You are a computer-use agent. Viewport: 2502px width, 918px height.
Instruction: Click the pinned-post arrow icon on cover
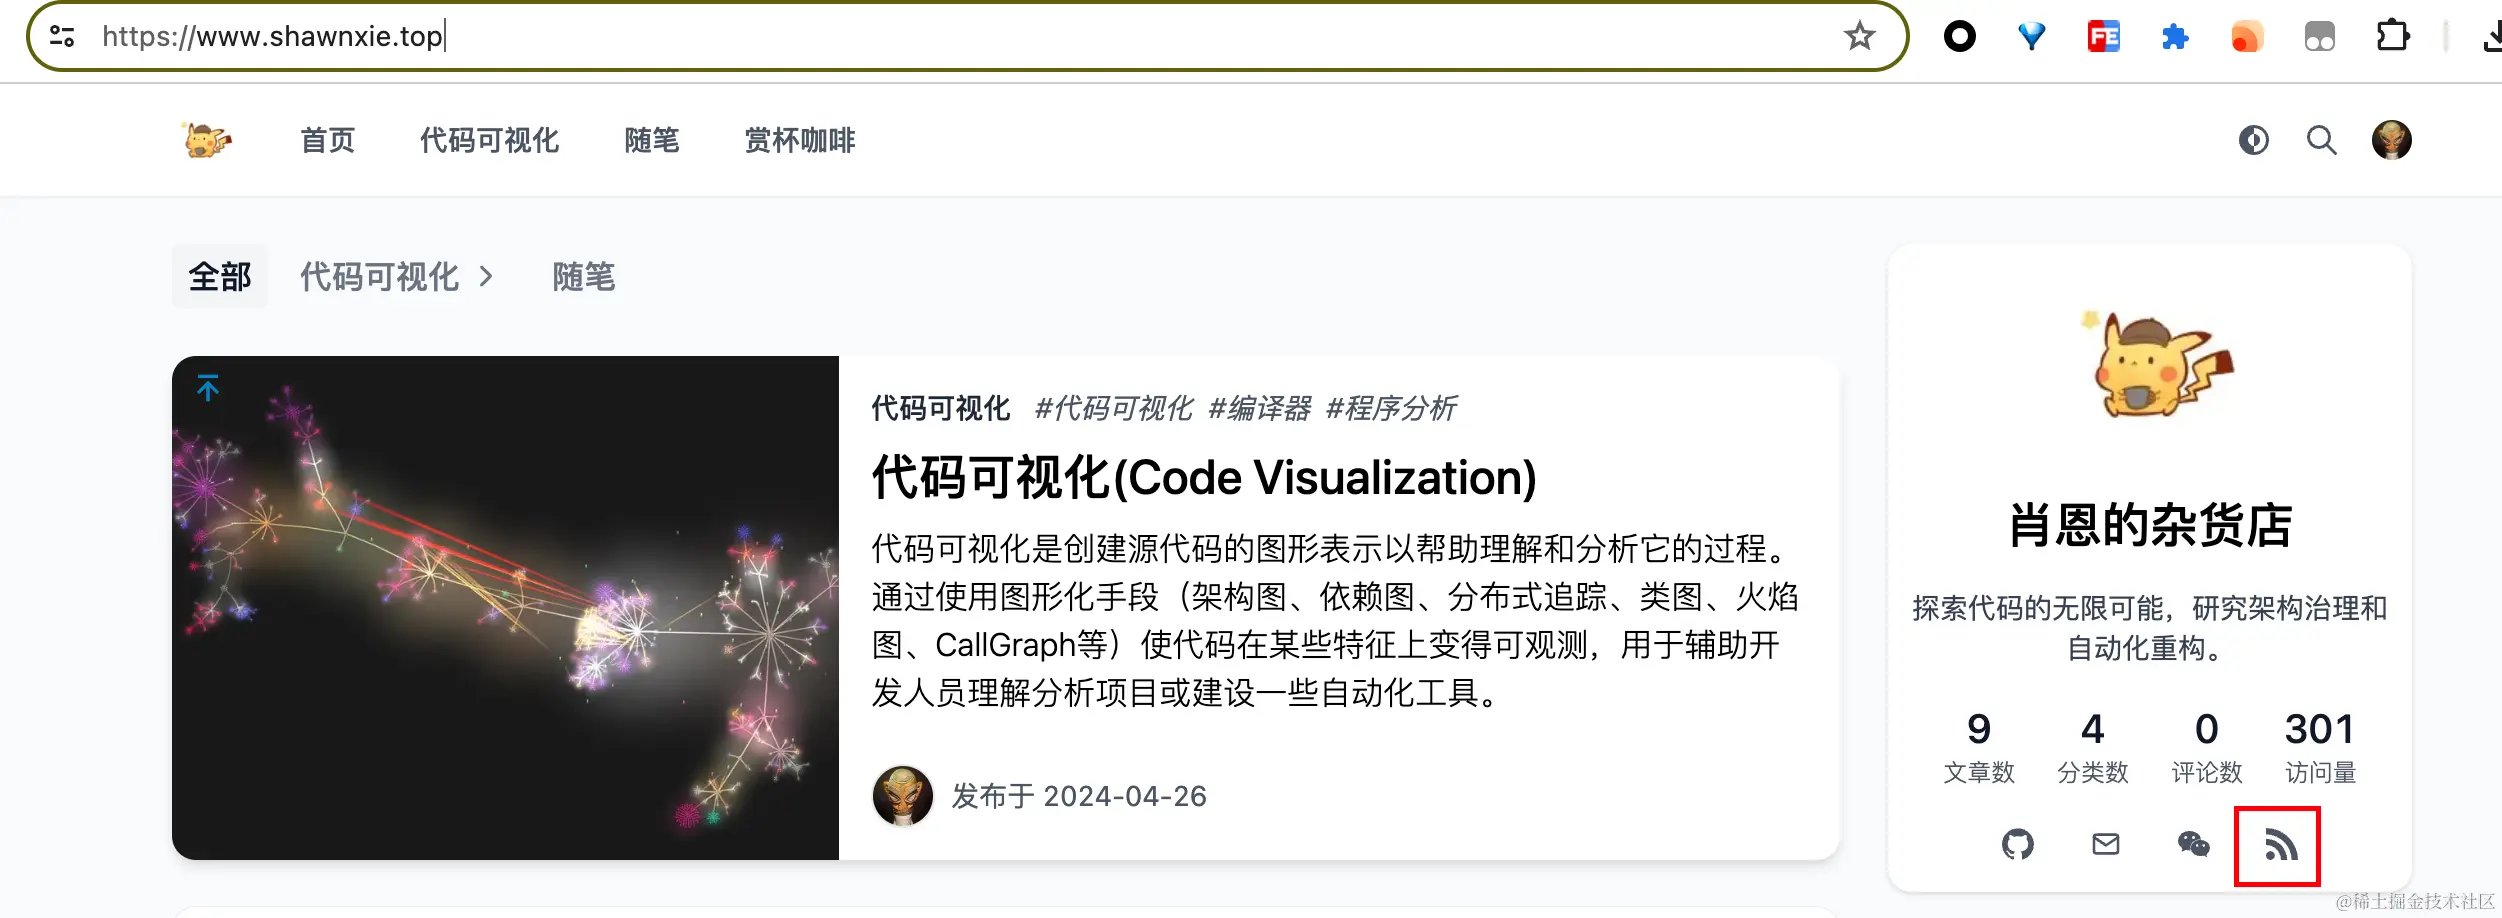208,388
